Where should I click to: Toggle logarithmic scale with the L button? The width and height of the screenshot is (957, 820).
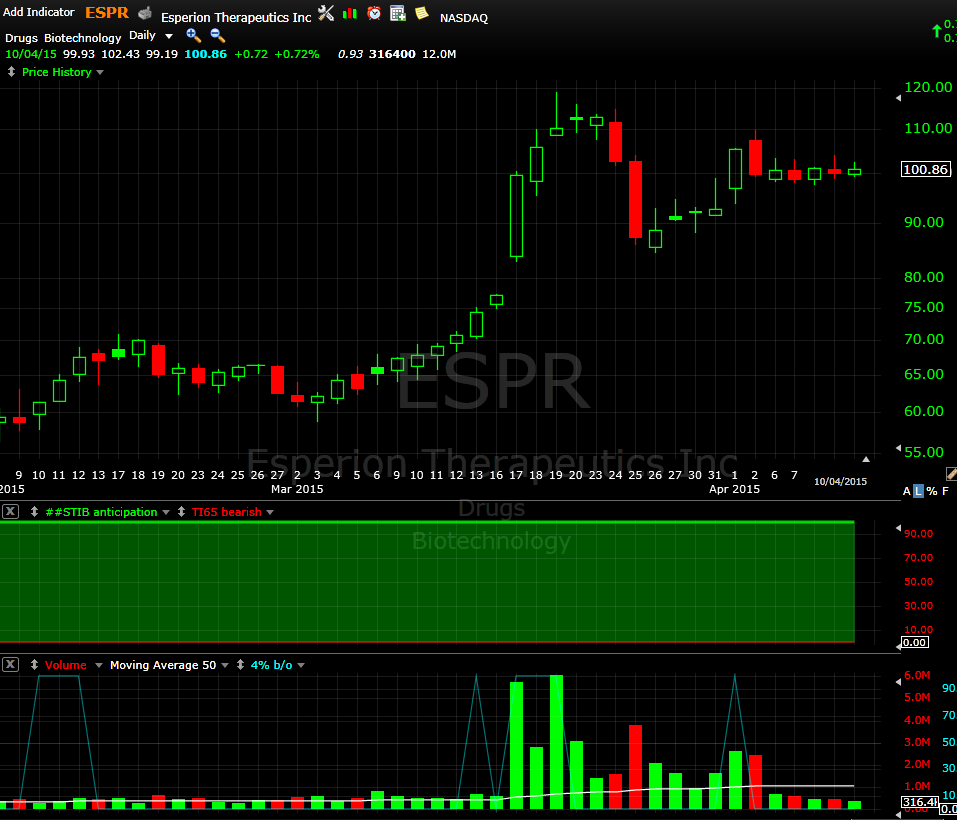click(918, 491)
